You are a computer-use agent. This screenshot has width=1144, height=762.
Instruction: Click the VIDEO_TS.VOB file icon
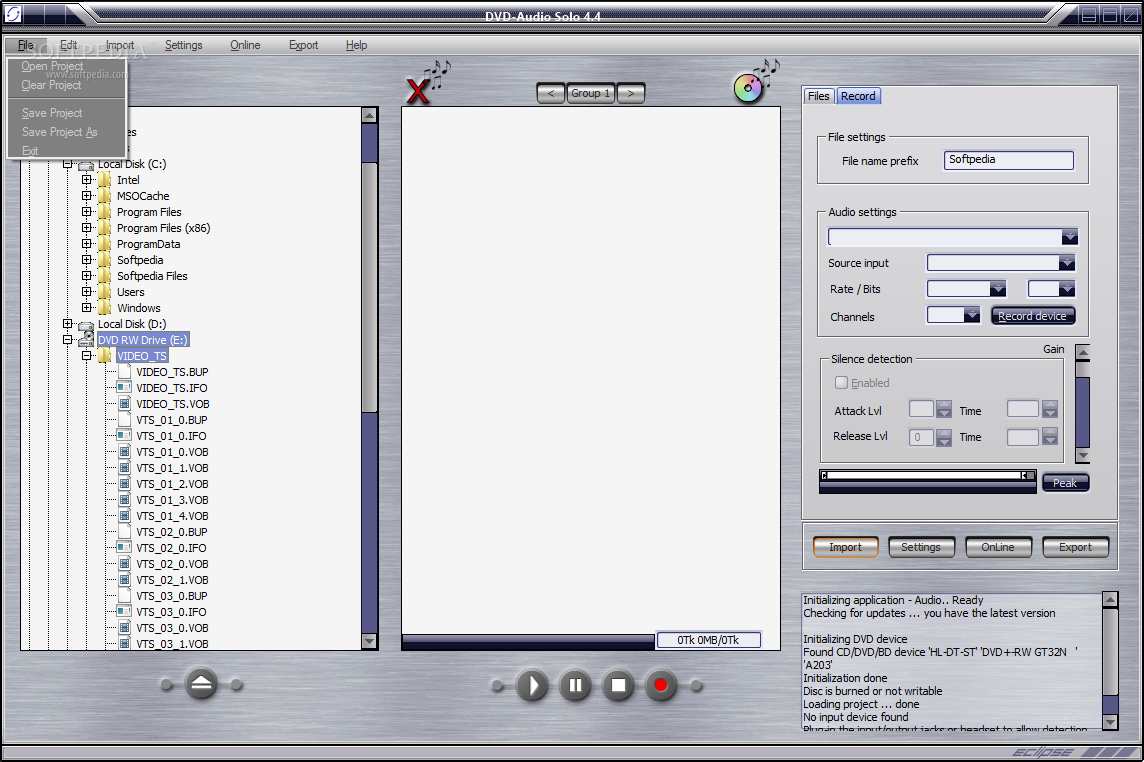click(x=124, y=404)
